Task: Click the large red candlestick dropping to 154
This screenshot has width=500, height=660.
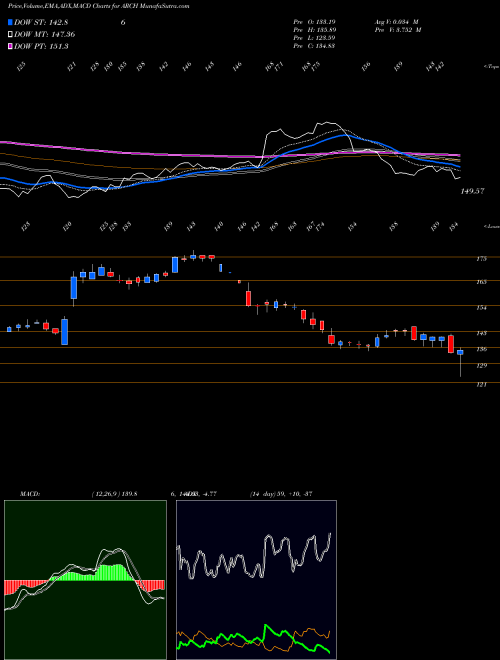Action: 248,298
